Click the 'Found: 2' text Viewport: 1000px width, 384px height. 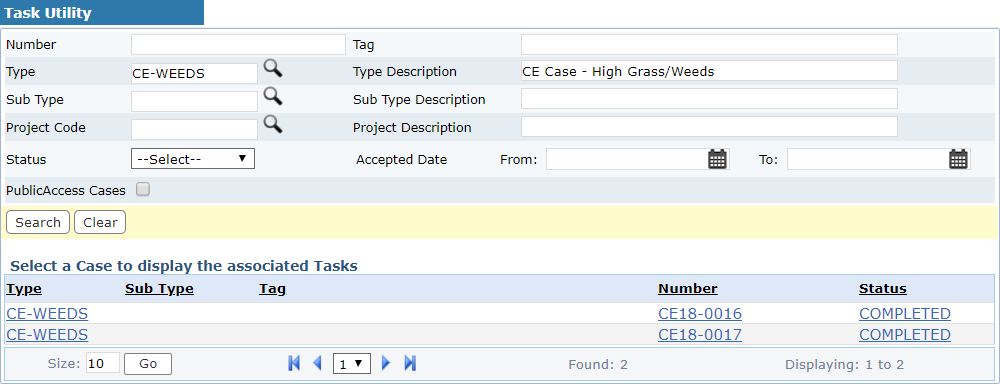click(598, 365)
